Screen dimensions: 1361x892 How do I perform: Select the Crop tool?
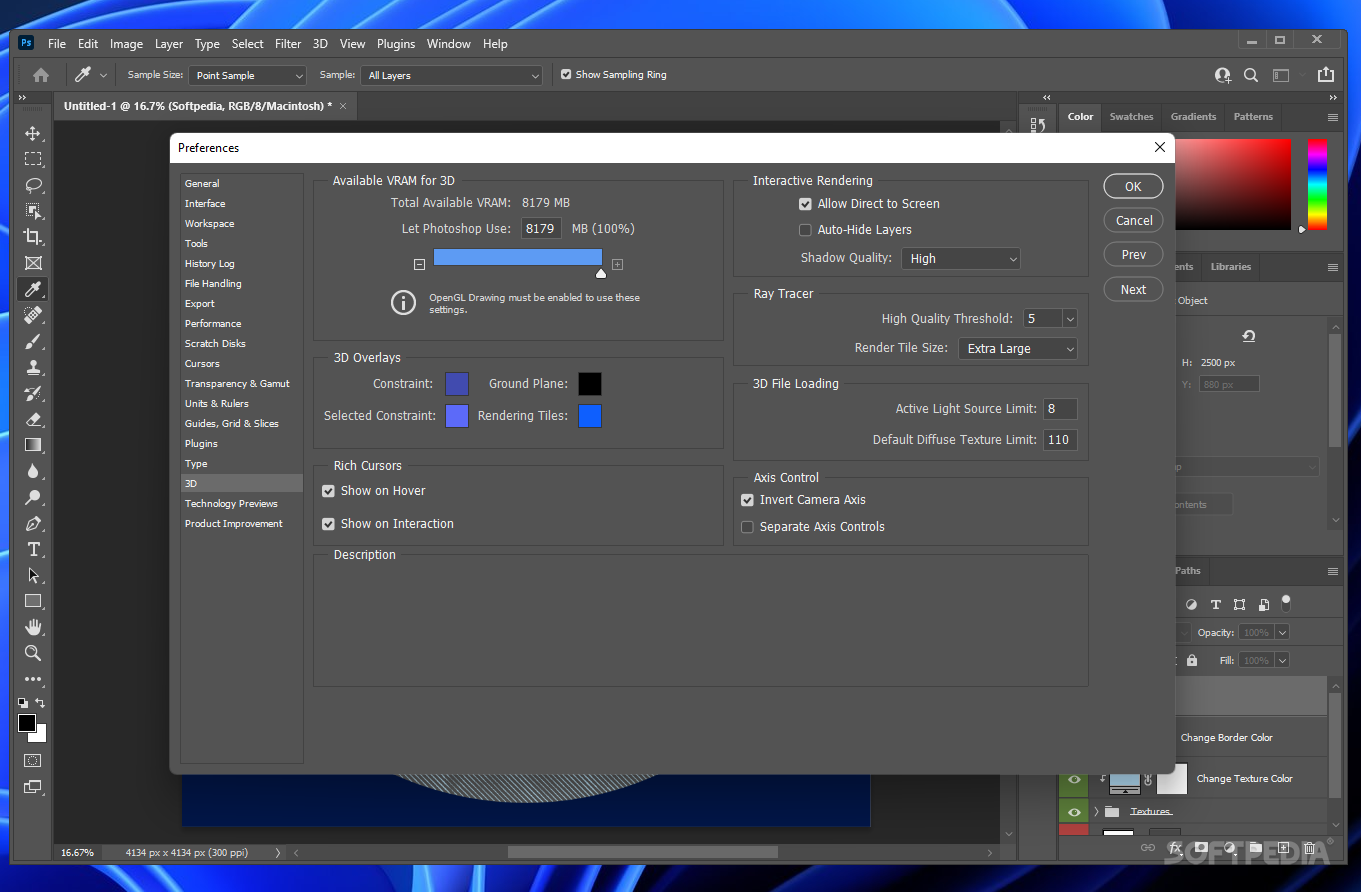click(33, 237)
